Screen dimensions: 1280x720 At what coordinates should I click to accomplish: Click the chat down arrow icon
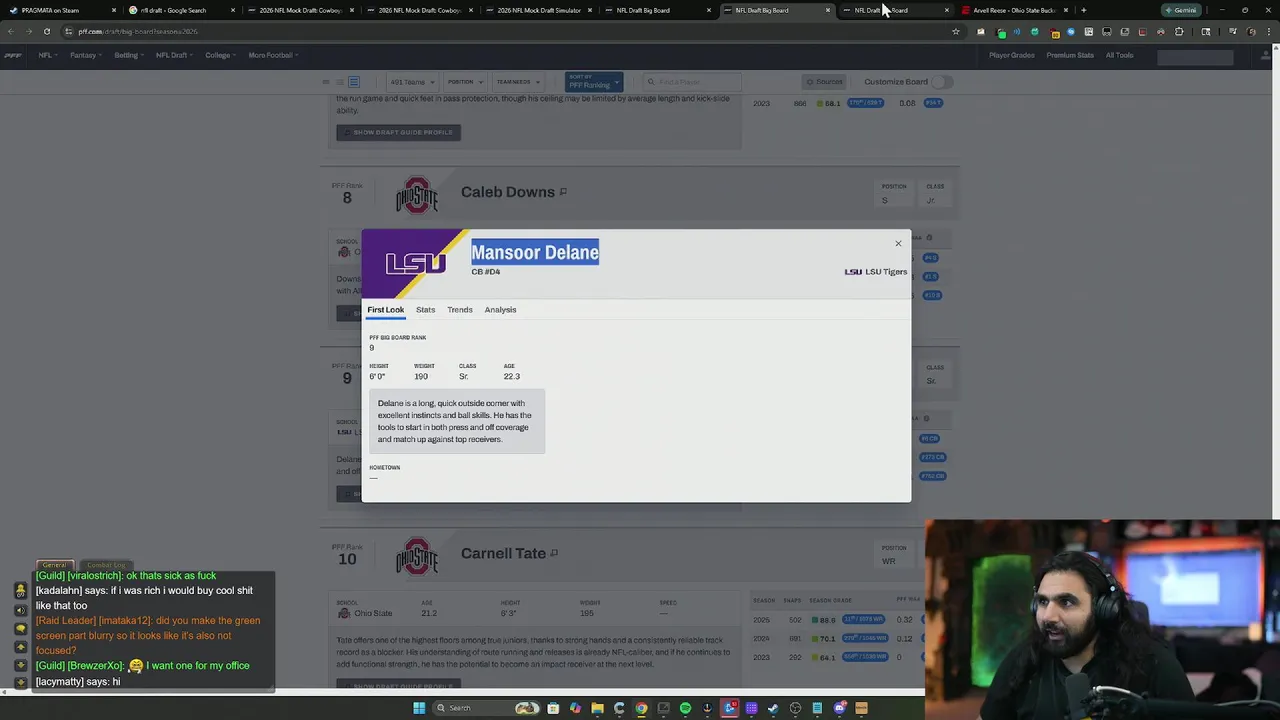click(x=20, y=665)
